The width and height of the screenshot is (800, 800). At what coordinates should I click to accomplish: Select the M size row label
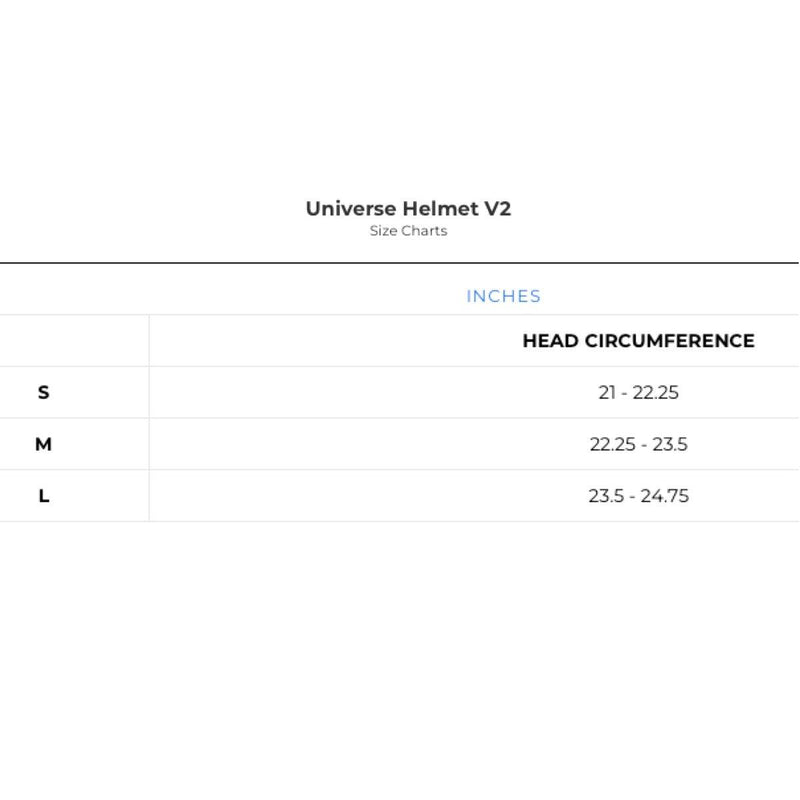tap(43, 444)
